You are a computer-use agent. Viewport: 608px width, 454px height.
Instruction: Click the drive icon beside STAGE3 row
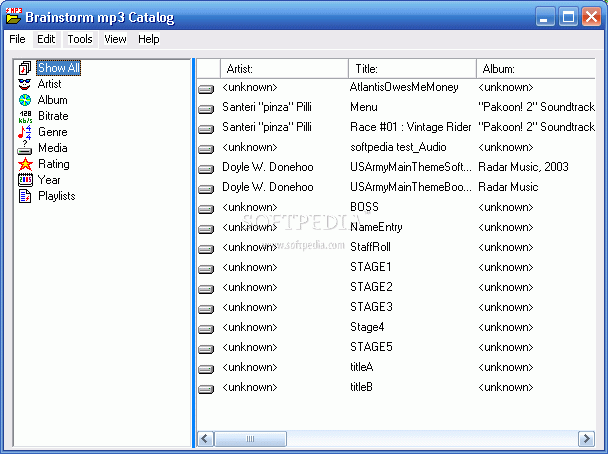click(206, 309)
